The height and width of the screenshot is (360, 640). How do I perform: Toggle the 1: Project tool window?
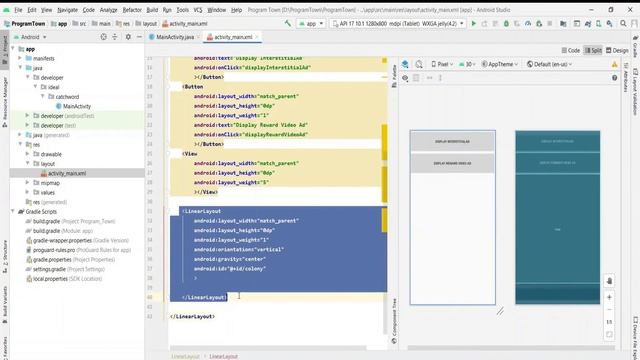pos(5,50)
